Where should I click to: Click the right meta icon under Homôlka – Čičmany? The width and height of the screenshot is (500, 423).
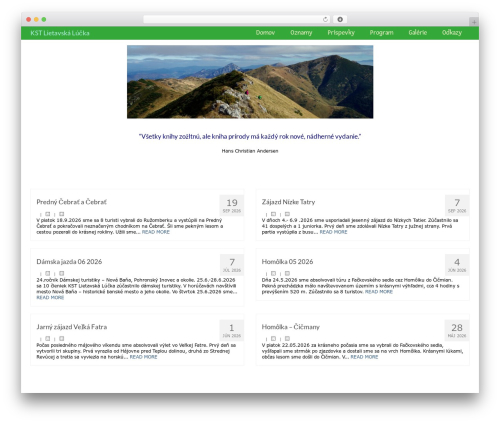(x=287, y=339)
